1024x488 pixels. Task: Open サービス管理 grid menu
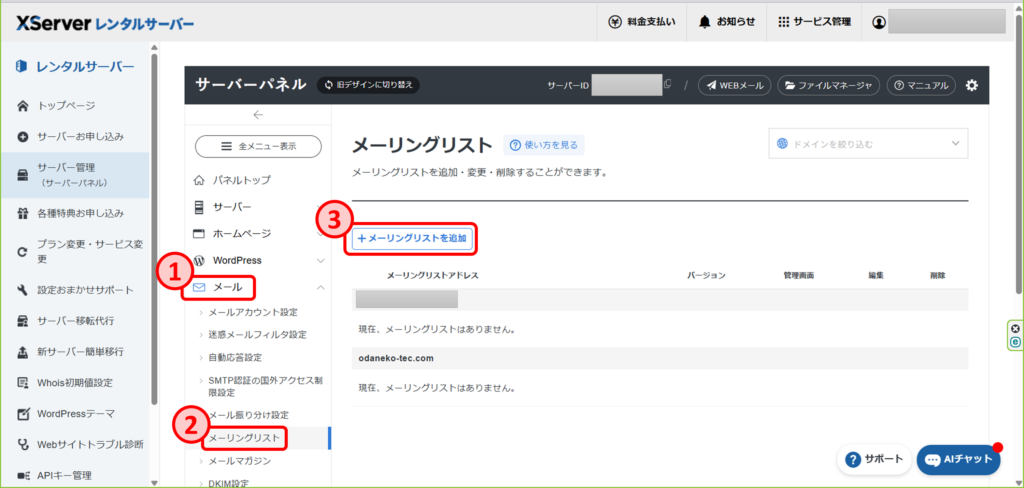coord(813,21)
